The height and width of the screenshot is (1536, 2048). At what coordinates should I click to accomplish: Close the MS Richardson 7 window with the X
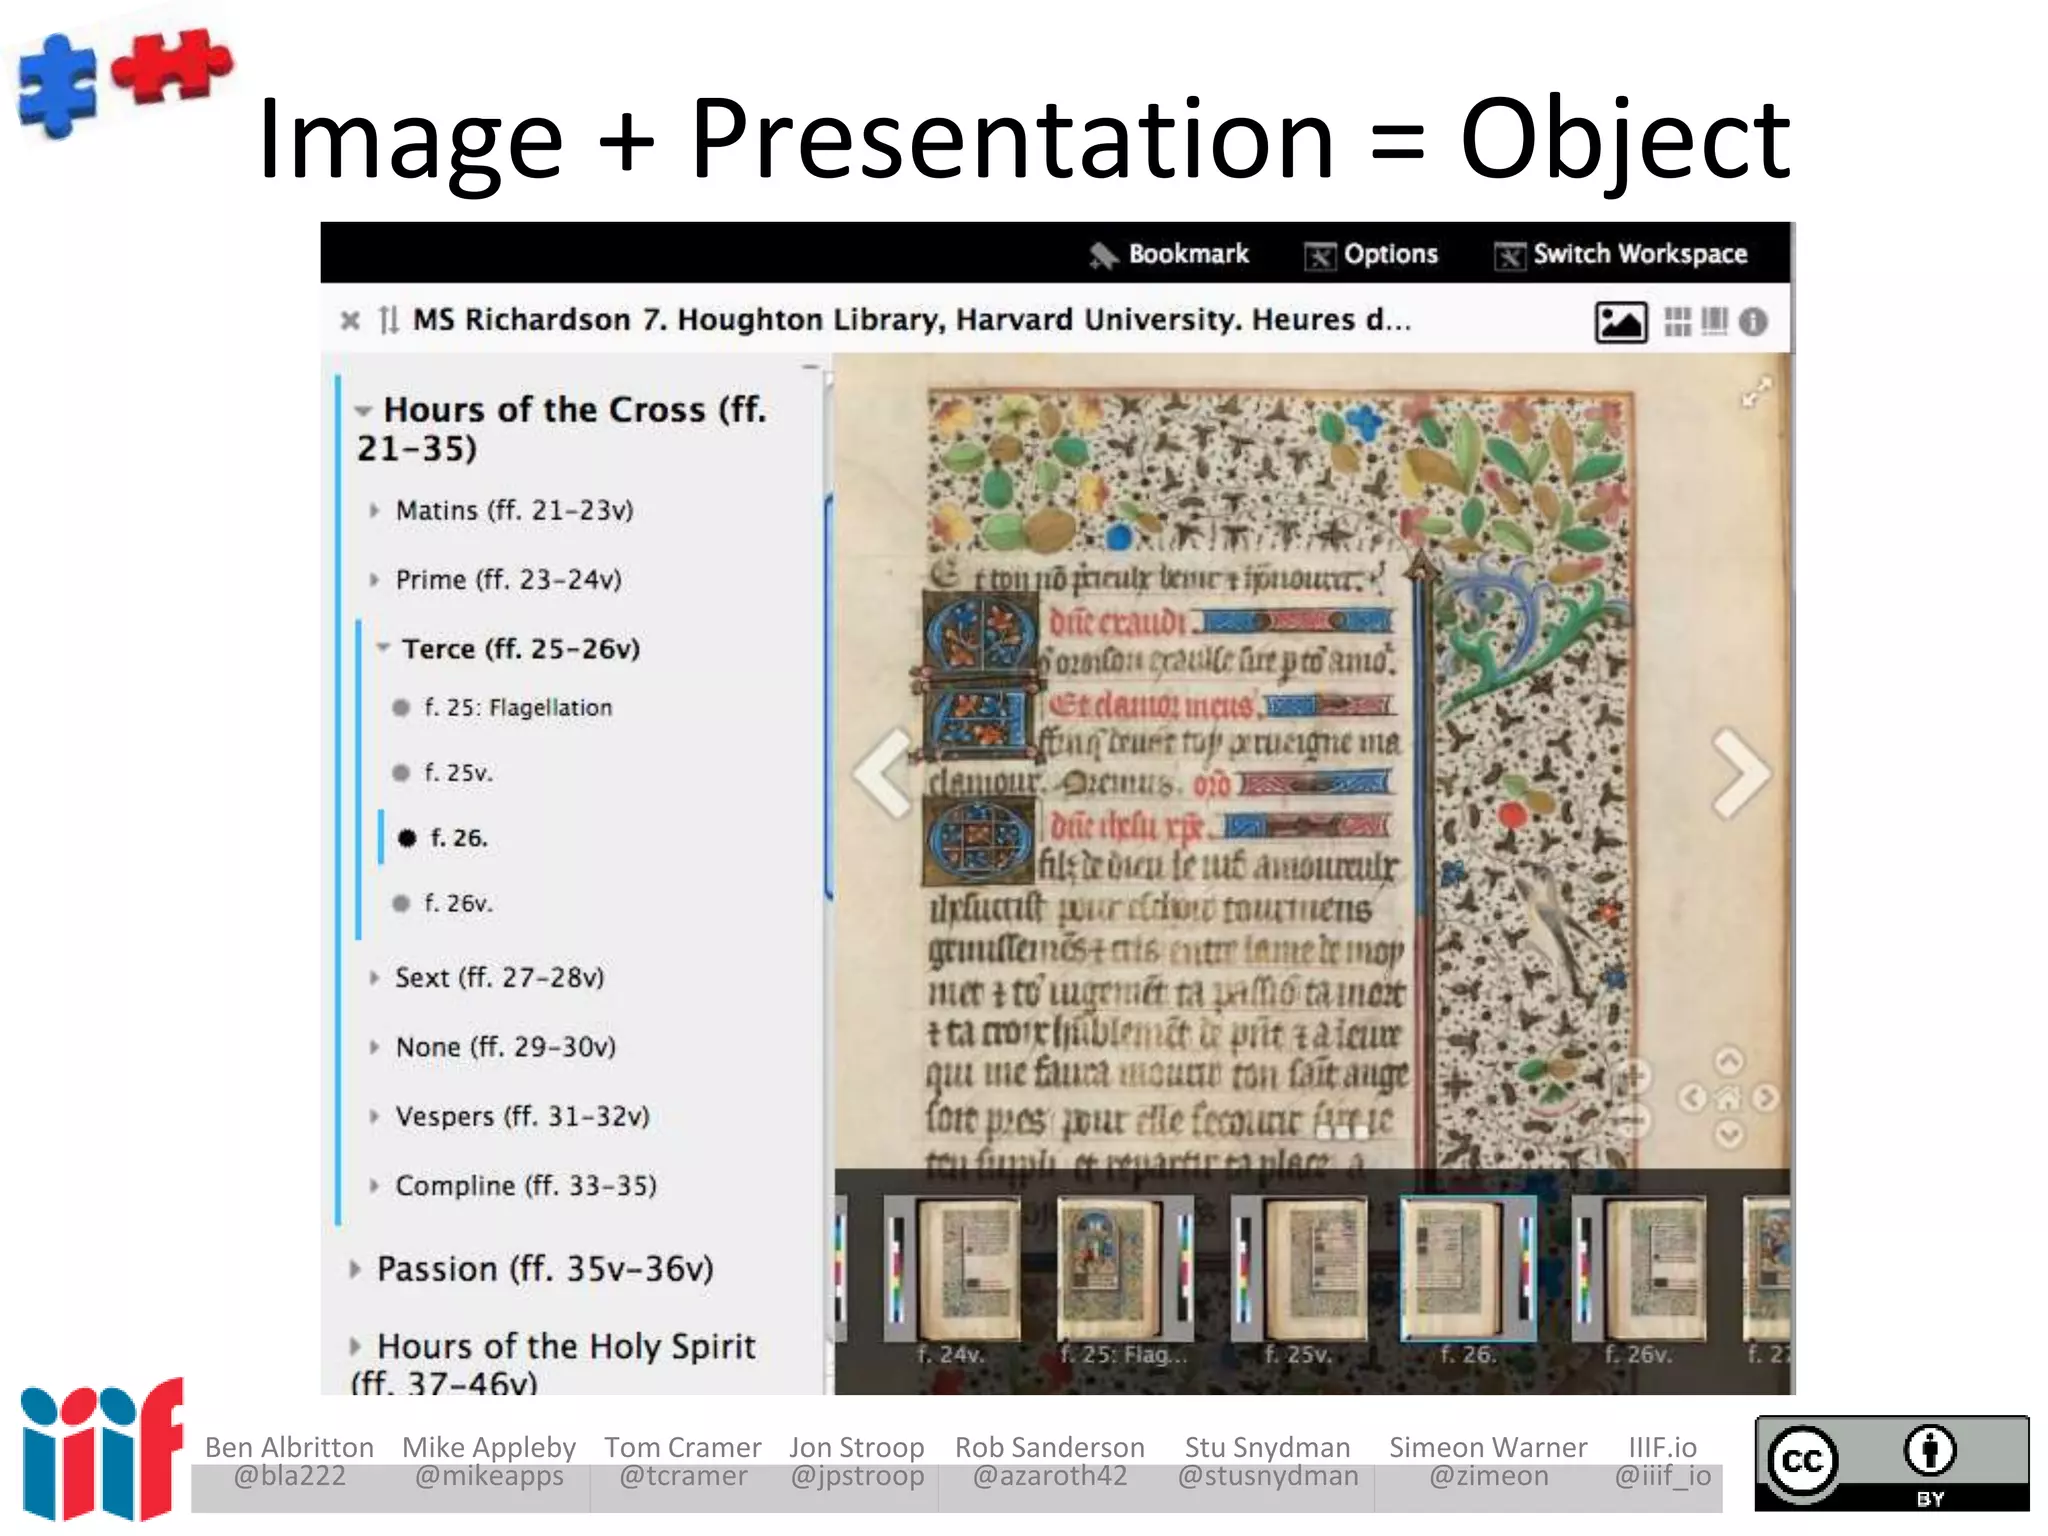pyautogui.click(x=350, y=320)
